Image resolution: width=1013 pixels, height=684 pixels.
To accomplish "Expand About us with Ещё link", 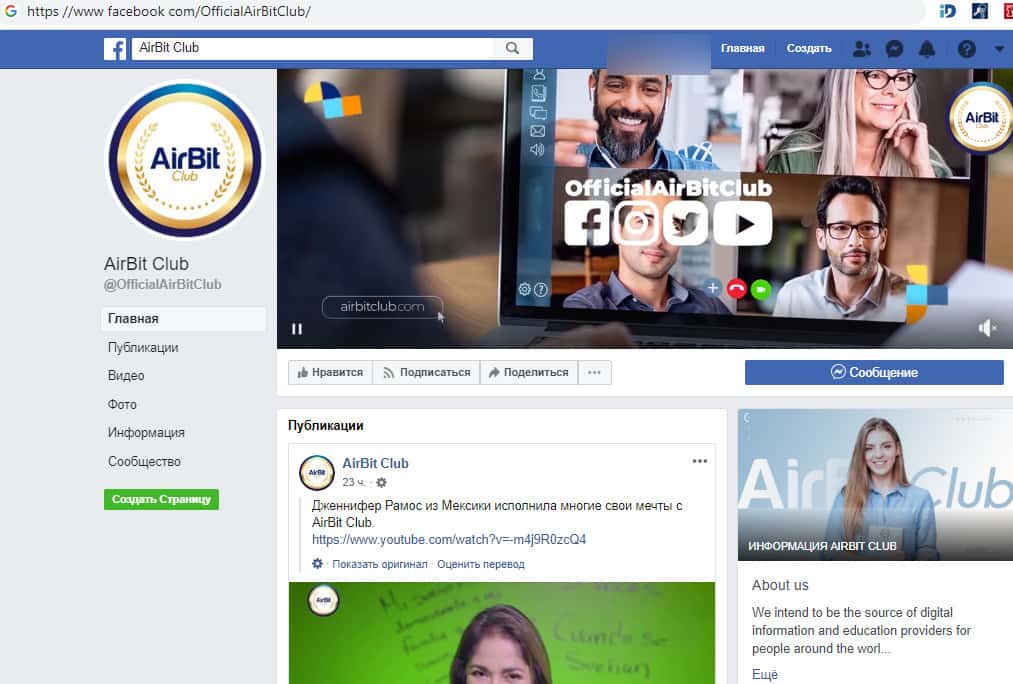I will 765,674.
